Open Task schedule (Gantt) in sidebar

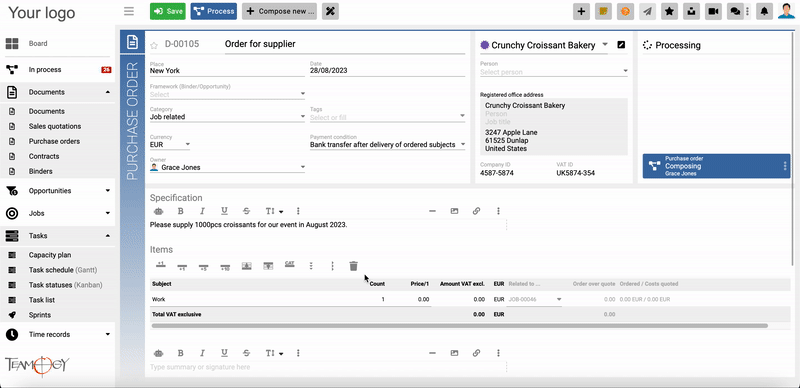63,270
